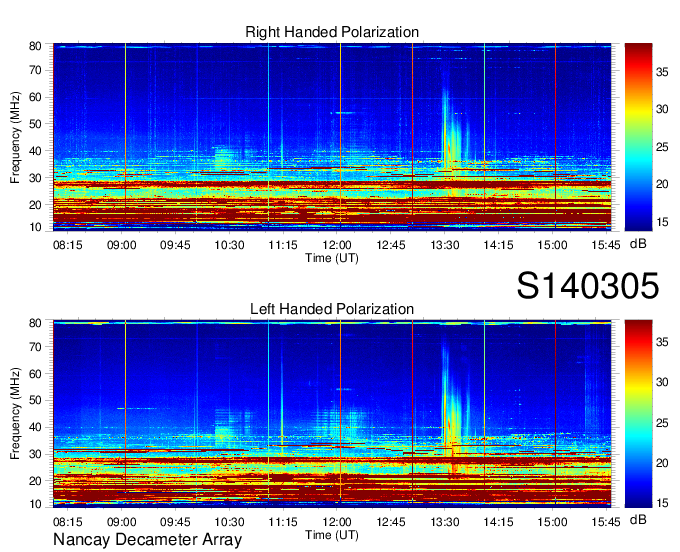Click the 60 MHz tick of Right Handed plot
This screenshot has height=552, width=680.
point(36,97)
